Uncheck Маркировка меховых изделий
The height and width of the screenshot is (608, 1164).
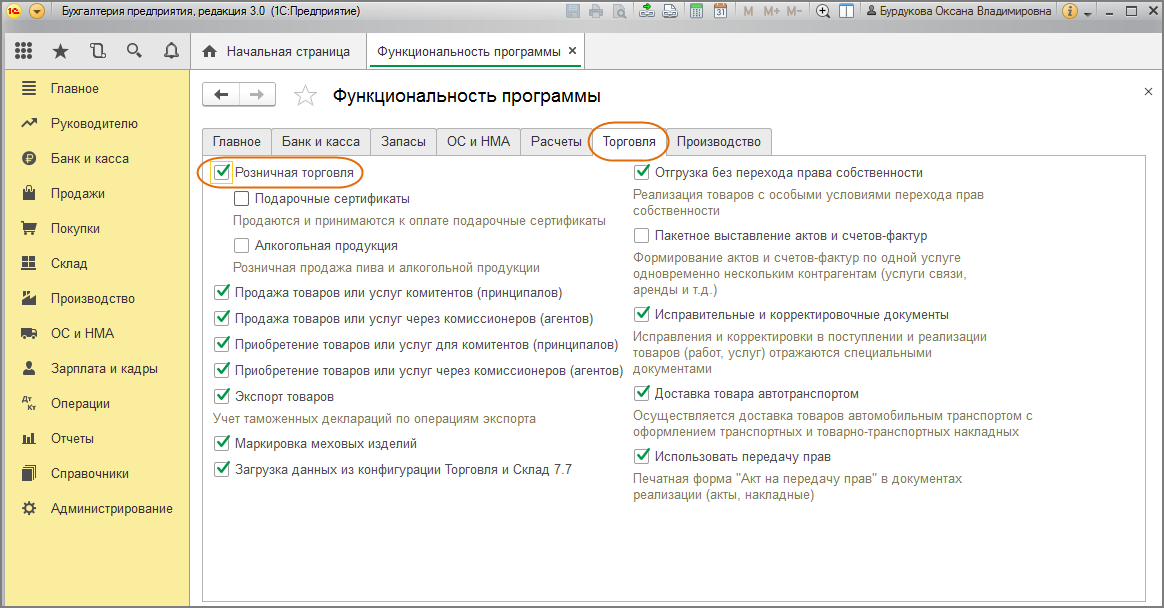click(222, 443)
